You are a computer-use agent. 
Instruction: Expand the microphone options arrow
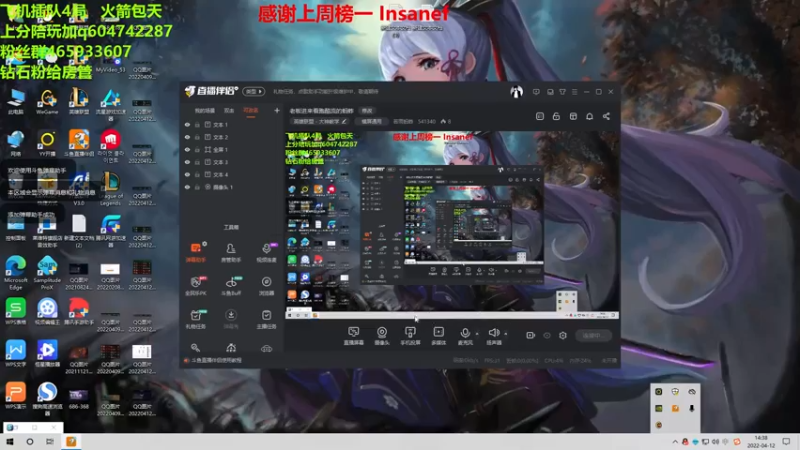point(477,334)
